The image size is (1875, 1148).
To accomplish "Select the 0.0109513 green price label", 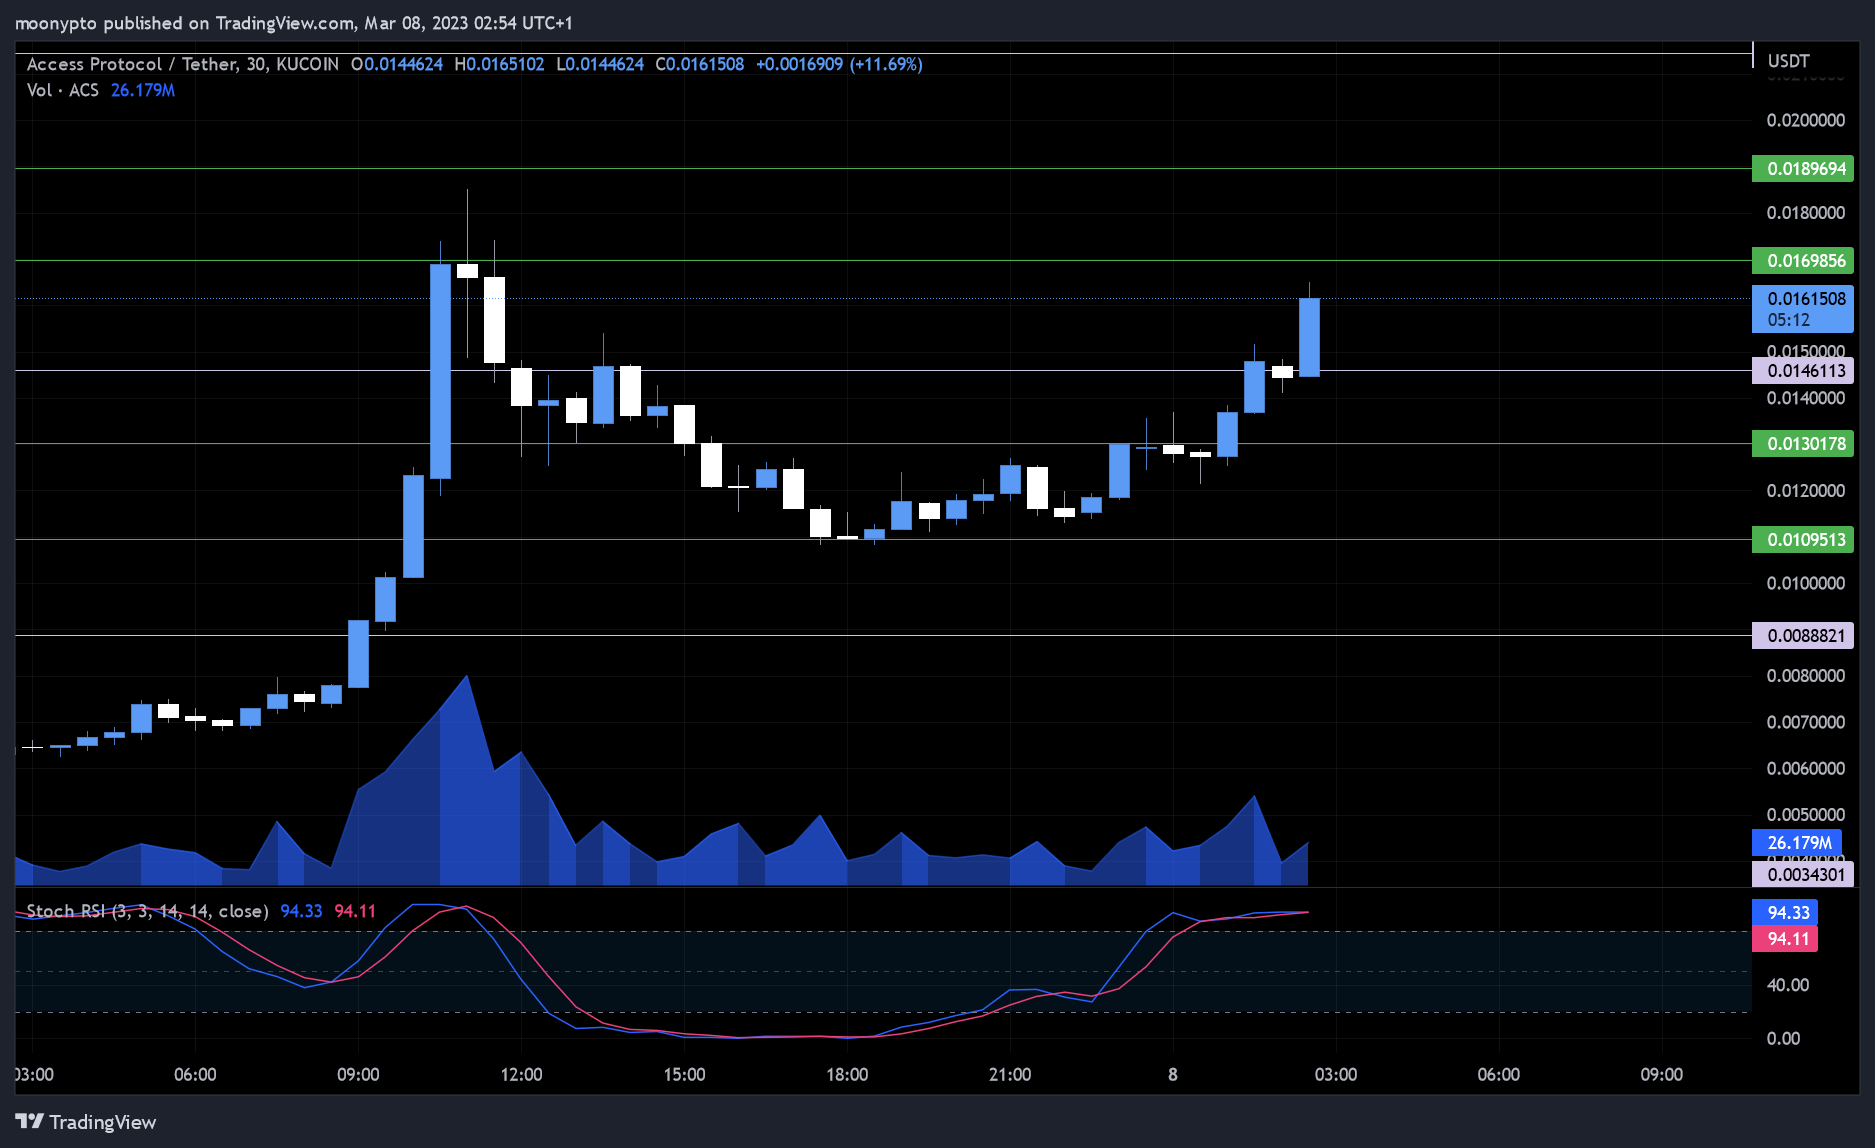I will pyautogui.click(x=1803, y=540).
